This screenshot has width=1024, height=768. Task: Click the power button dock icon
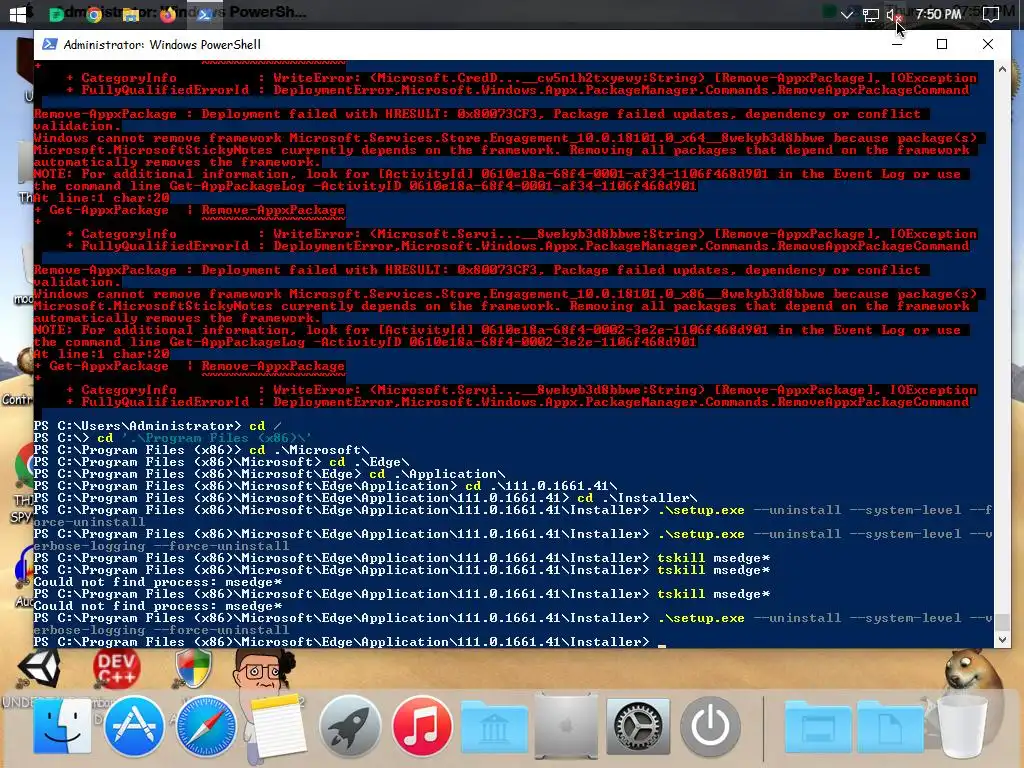[x=710, y=726]
